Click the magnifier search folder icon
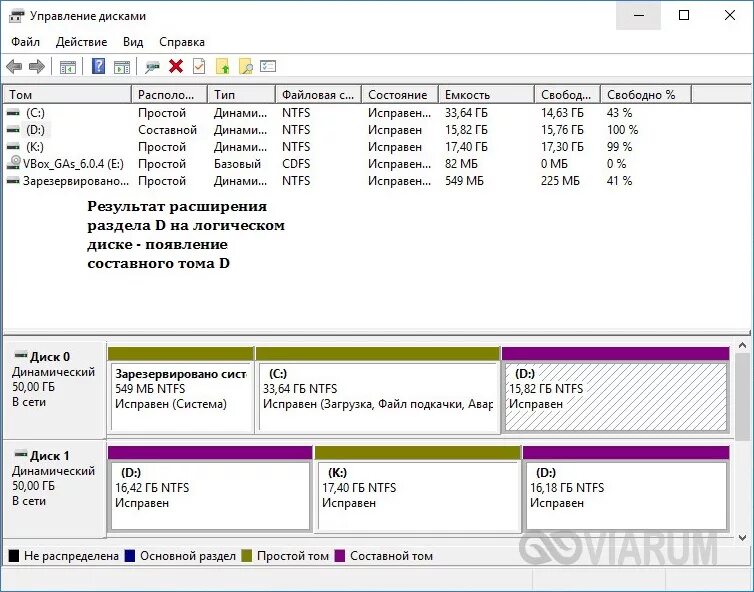This screenshot has width=754, height=592. [x=246, y=66]
